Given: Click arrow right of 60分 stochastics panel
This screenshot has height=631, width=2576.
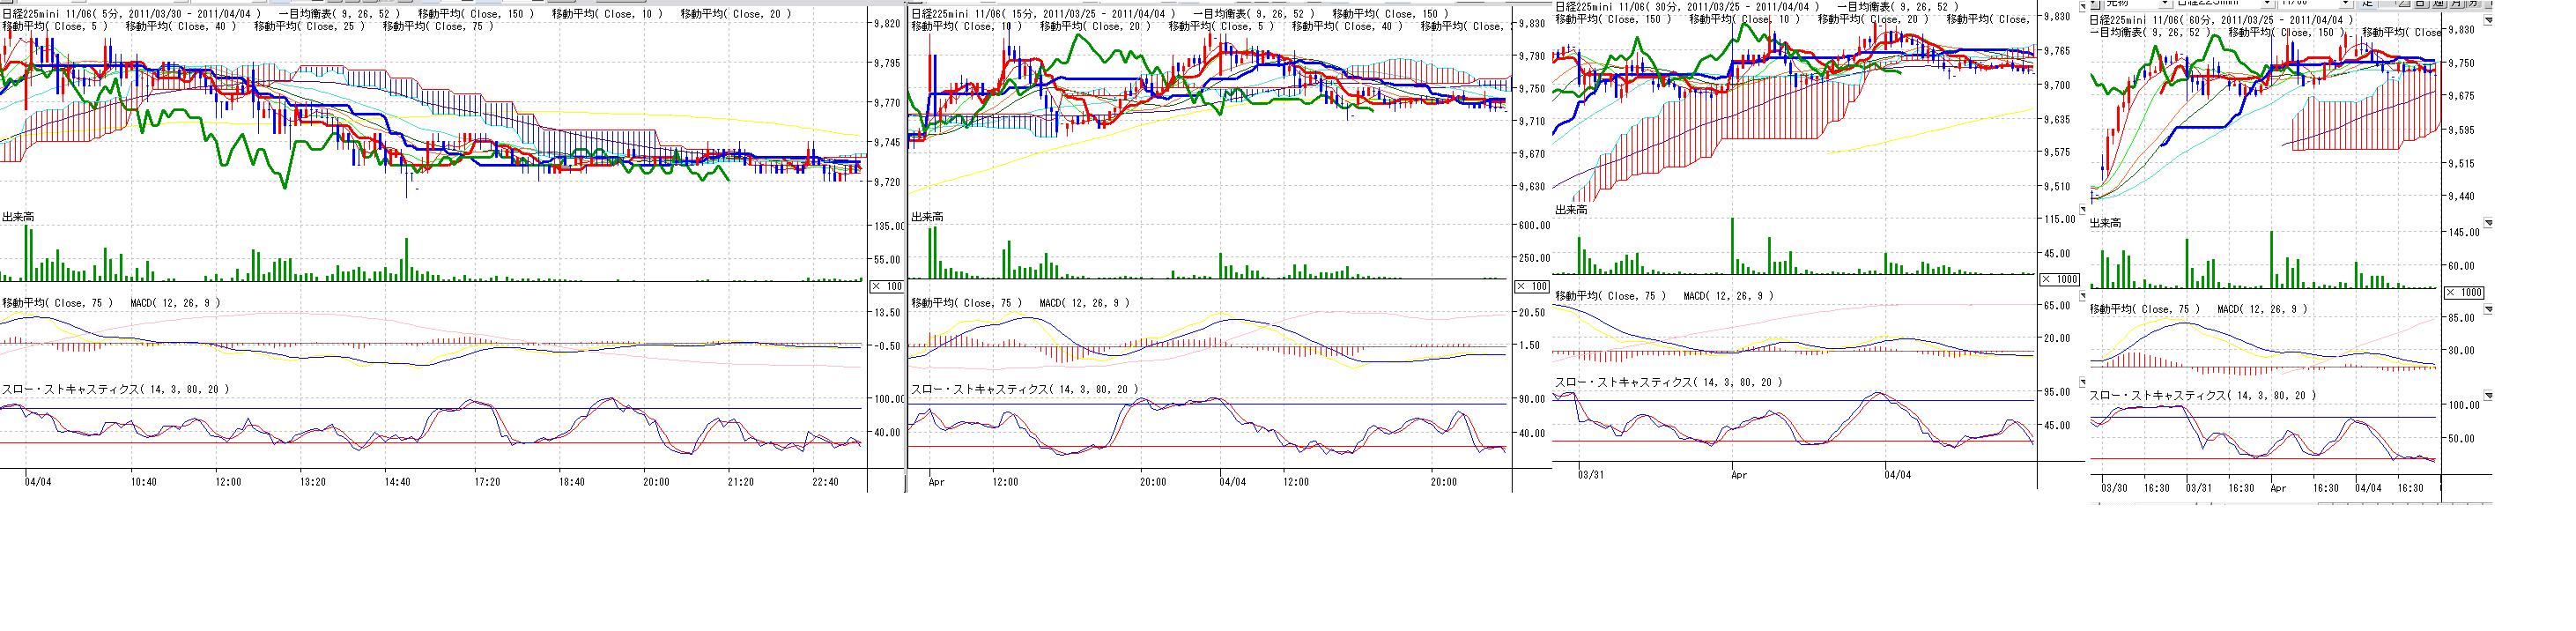Looking at the screenshot, I should [x=2488, y=395].
